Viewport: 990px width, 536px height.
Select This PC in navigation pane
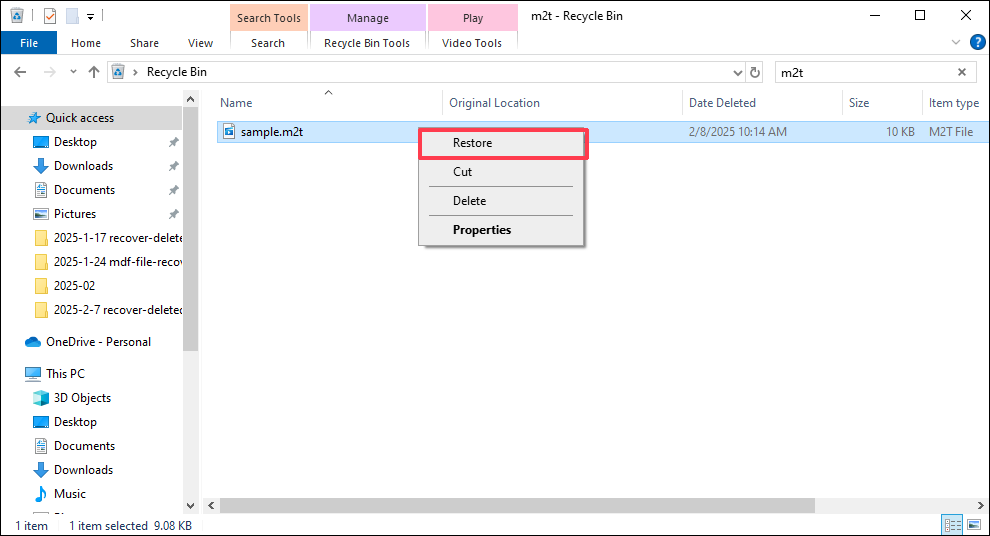coord(65,374)
